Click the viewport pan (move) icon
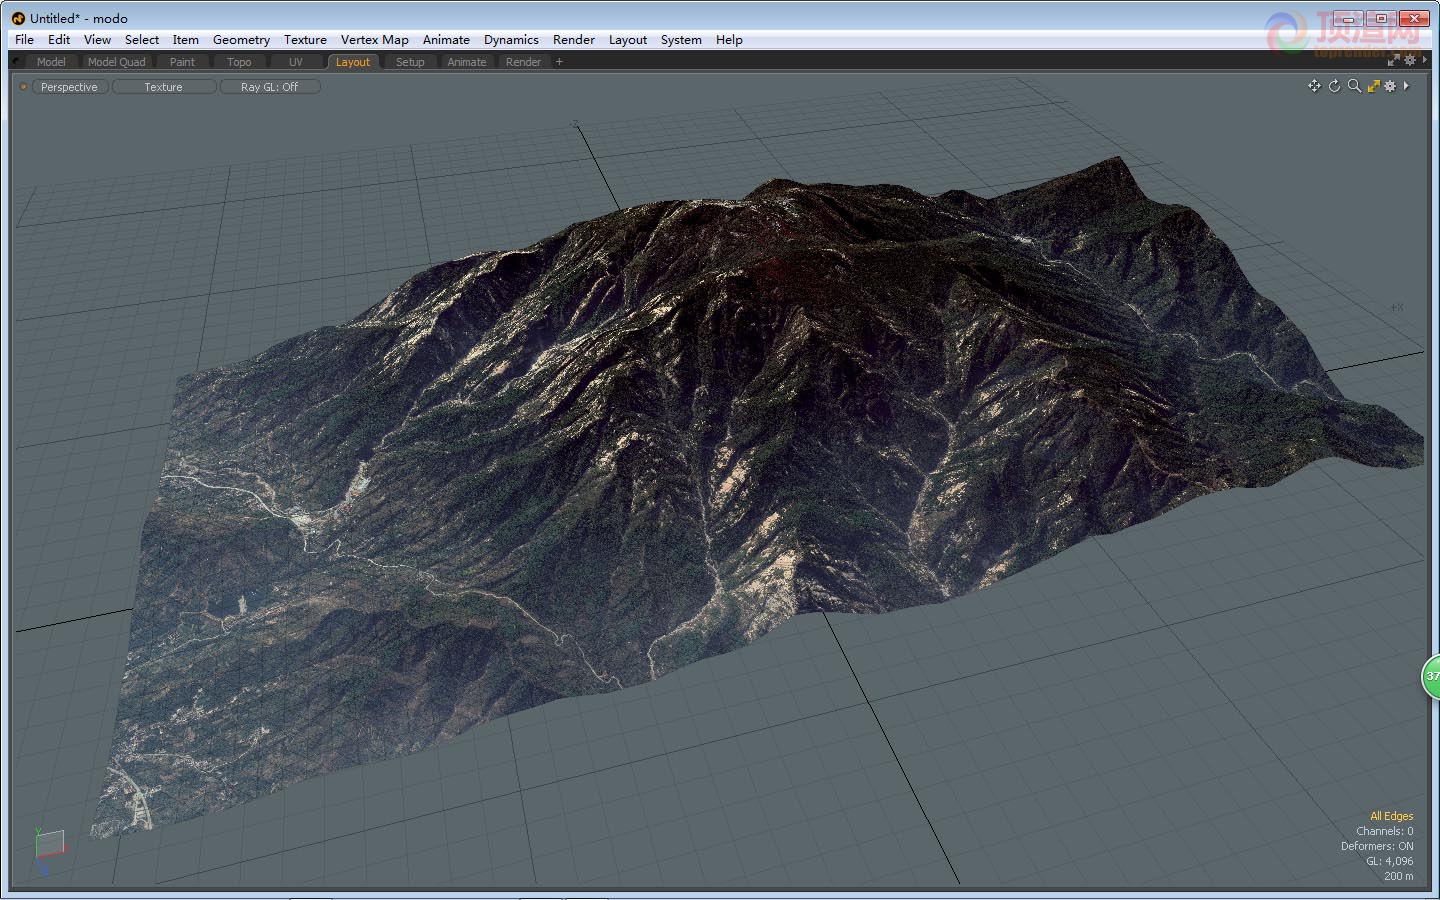 (x=1314, y=86)
